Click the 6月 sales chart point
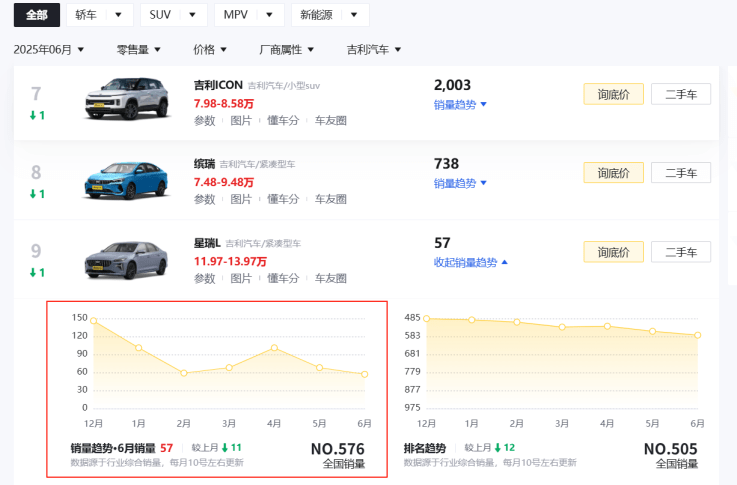 [365, 375]
